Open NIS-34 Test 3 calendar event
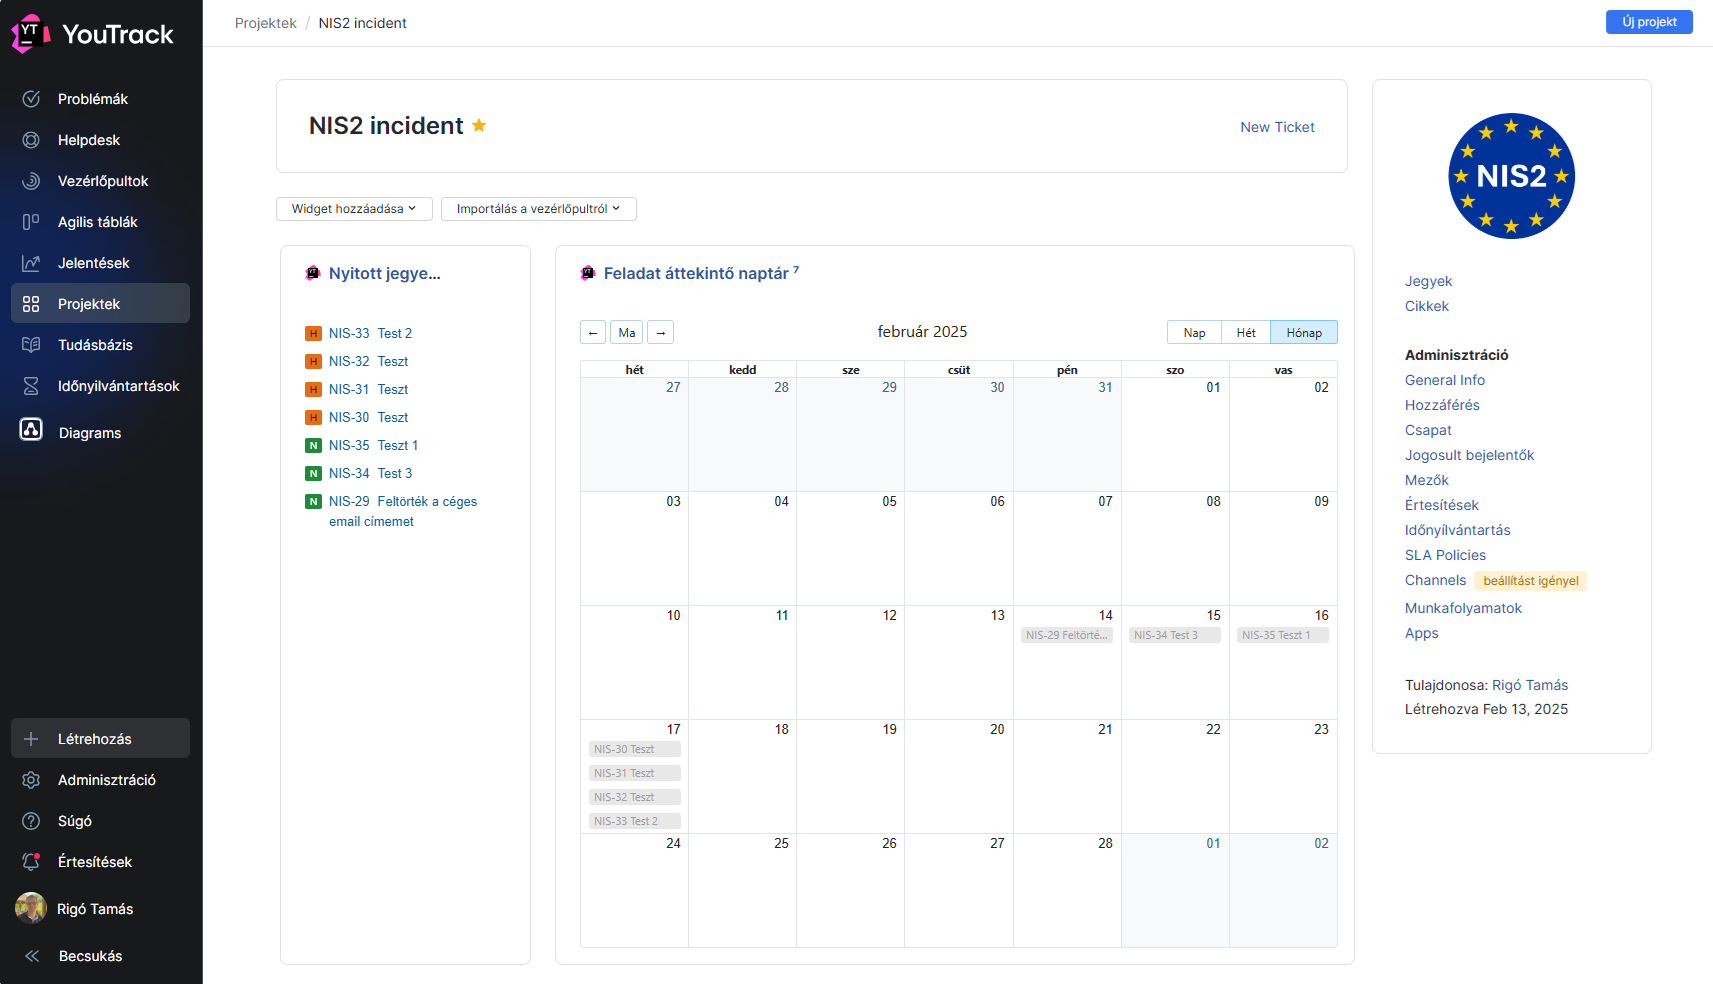This screenshot has height=984, width=1713. (x=1174, y=635)
